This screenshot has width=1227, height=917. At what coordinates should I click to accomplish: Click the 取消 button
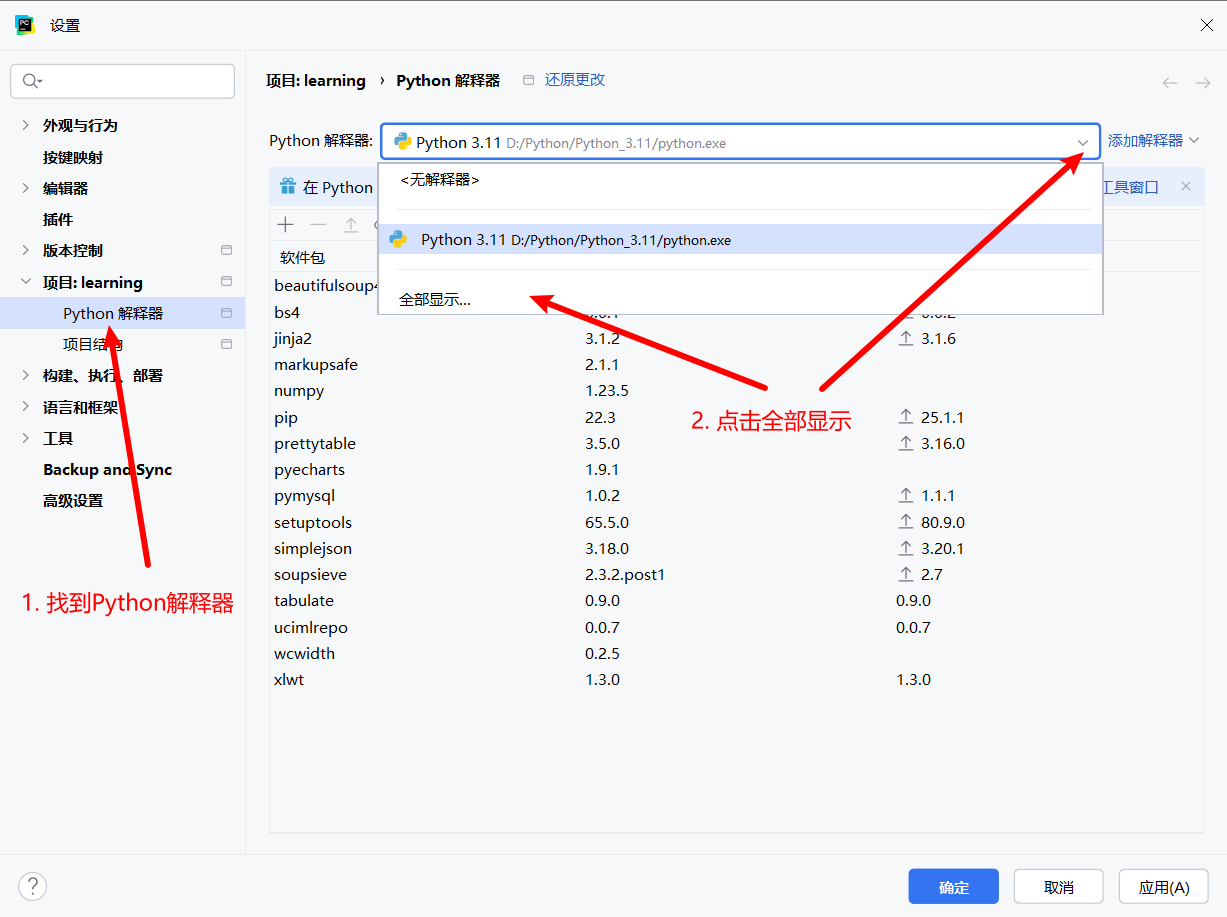click(x=1058, y=887)
